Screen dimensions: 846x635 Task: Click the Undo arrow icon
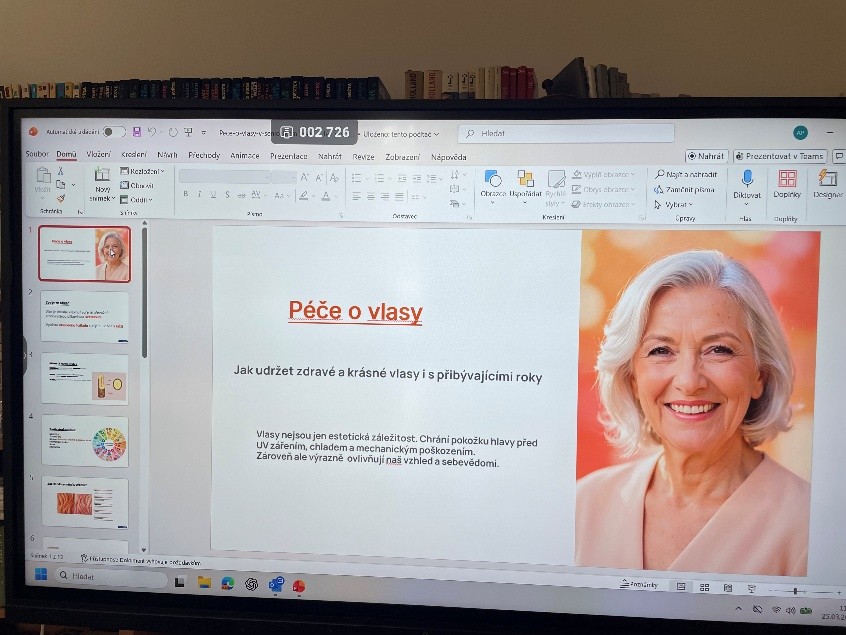[x=153, y=132]
